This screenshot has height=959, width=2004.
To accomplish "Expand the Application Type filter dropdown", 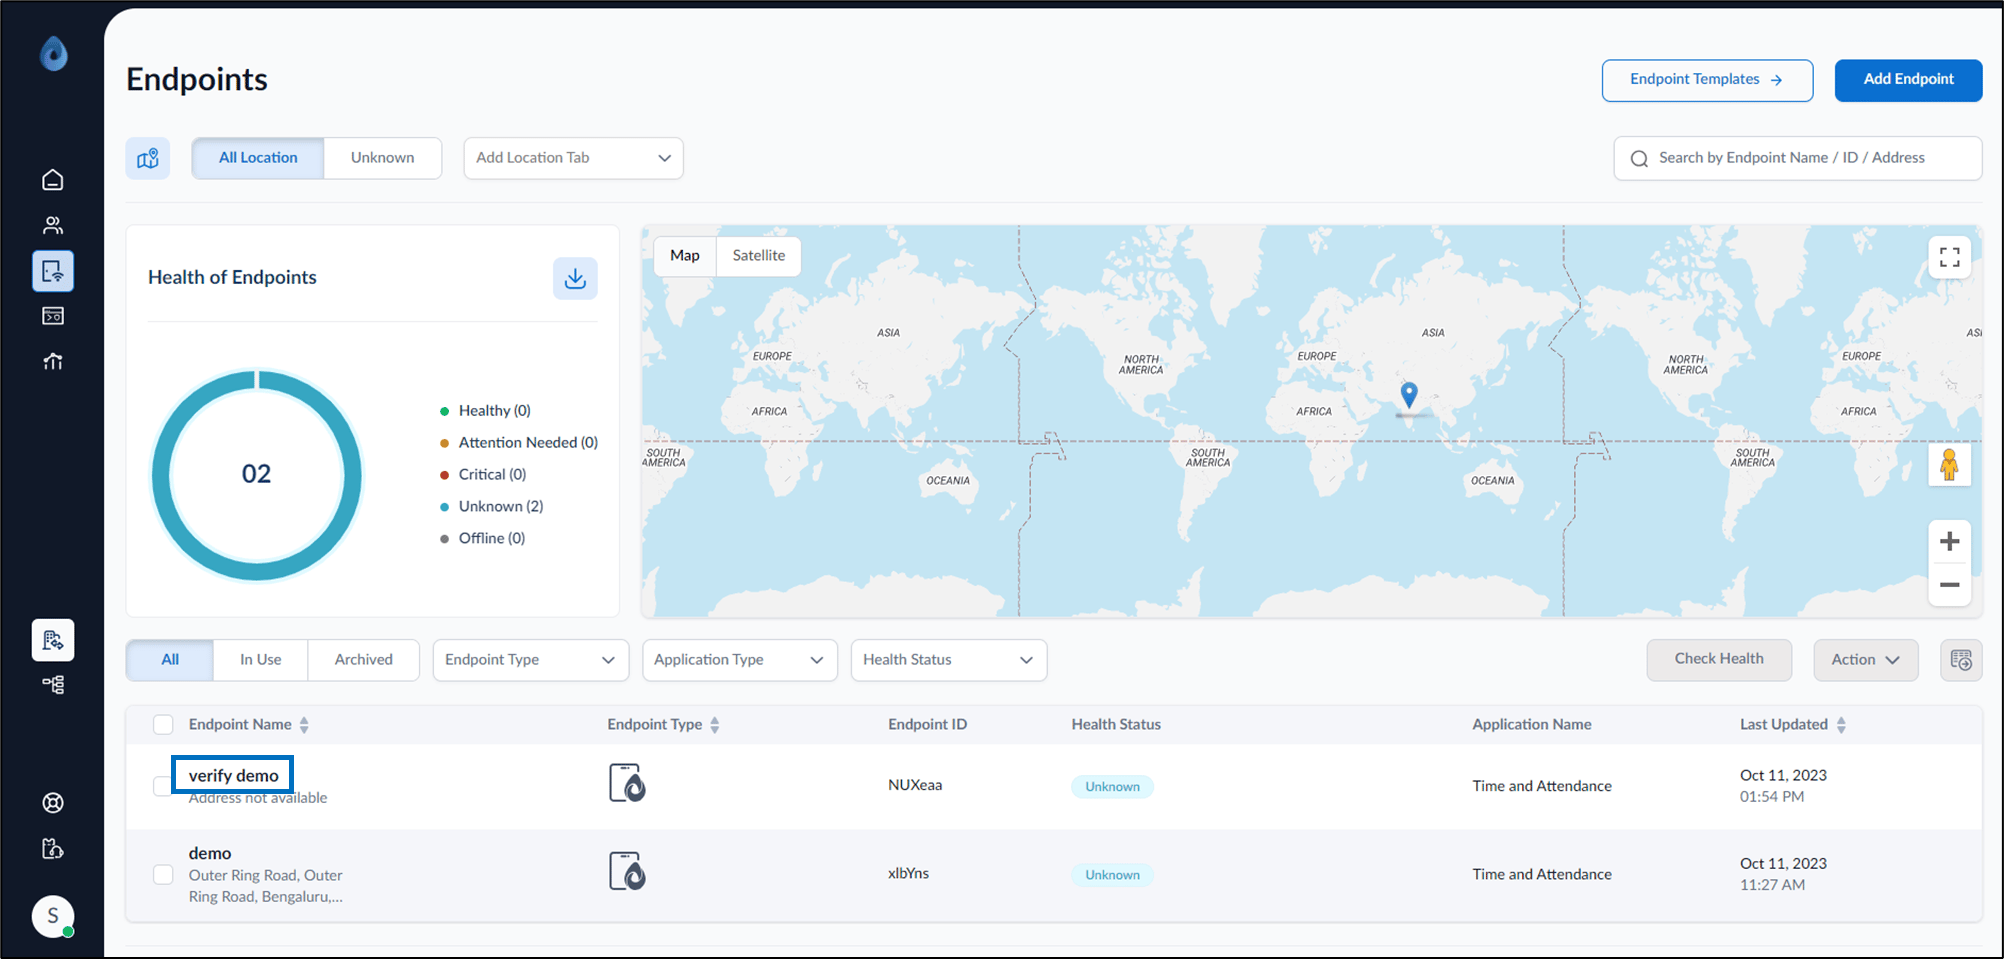I will click(740, 660).
